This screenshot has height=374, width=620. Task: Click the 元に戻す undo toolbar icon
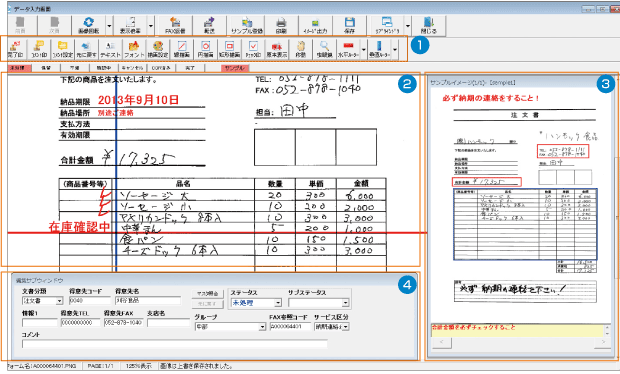[86, 49]
